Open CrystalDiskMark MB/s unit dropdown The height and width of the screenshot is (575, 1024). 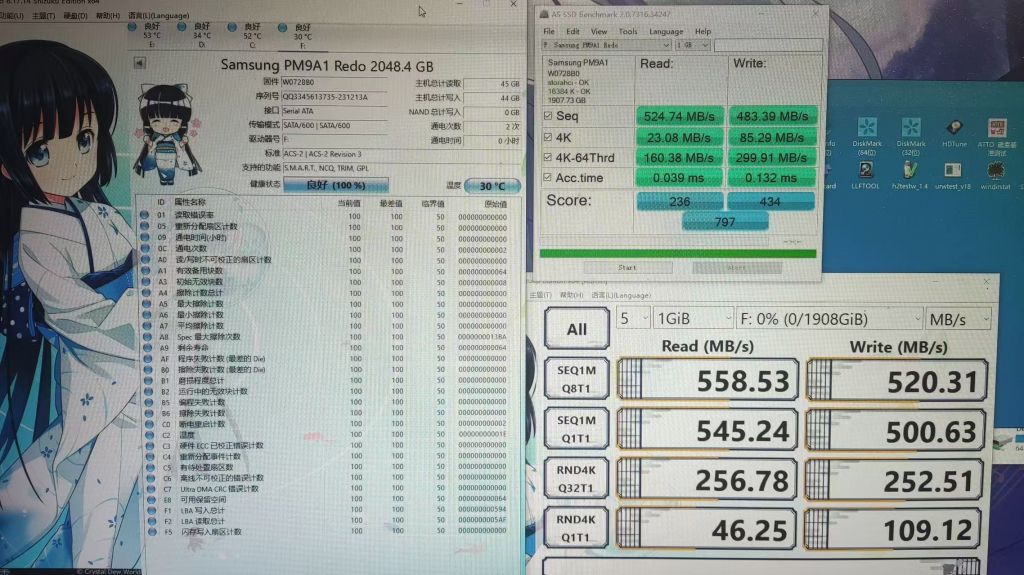point(959,320)
